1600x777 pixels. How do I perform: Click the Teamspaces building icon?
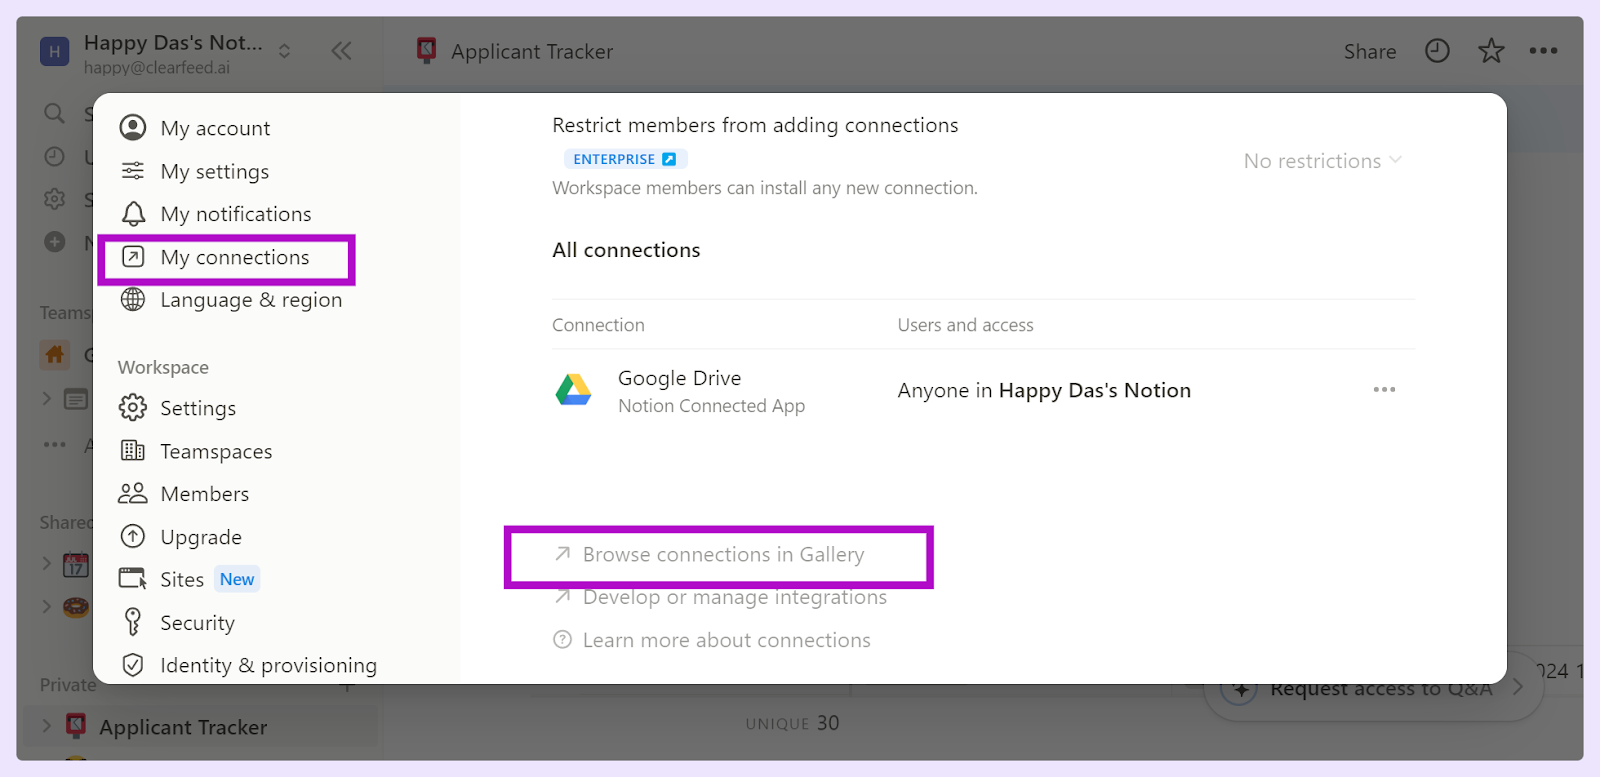point(133,450)
